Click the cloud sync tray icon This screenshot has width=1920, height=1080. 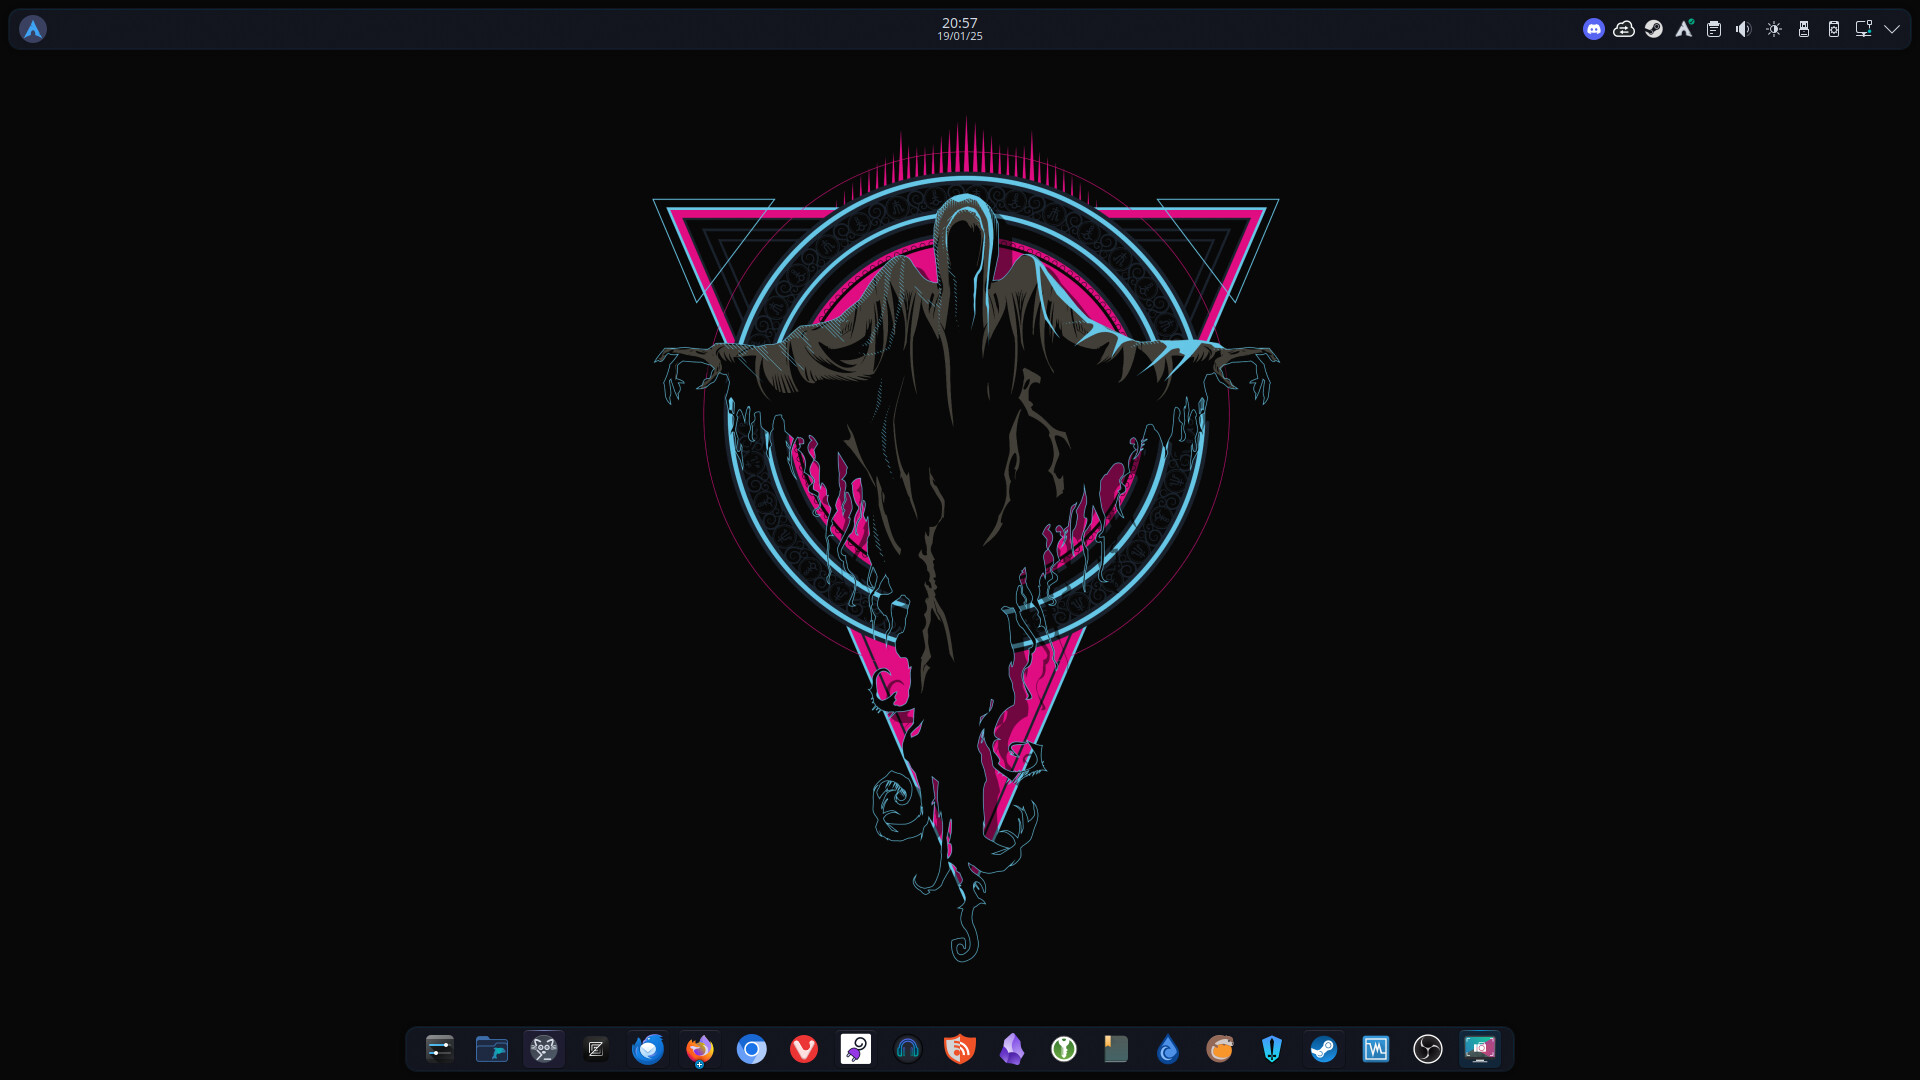1624,29
